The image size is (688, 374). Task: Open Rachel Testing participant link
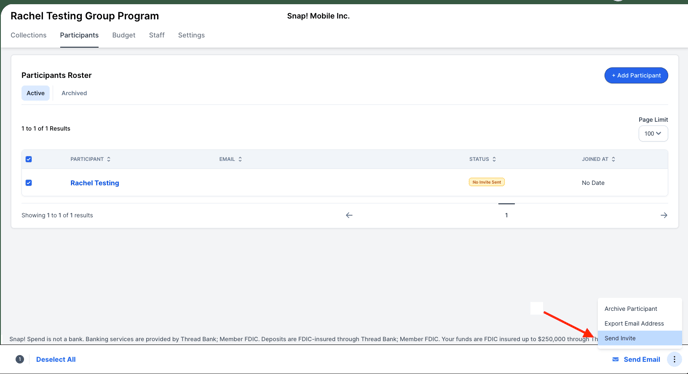[x=95, y=183]
